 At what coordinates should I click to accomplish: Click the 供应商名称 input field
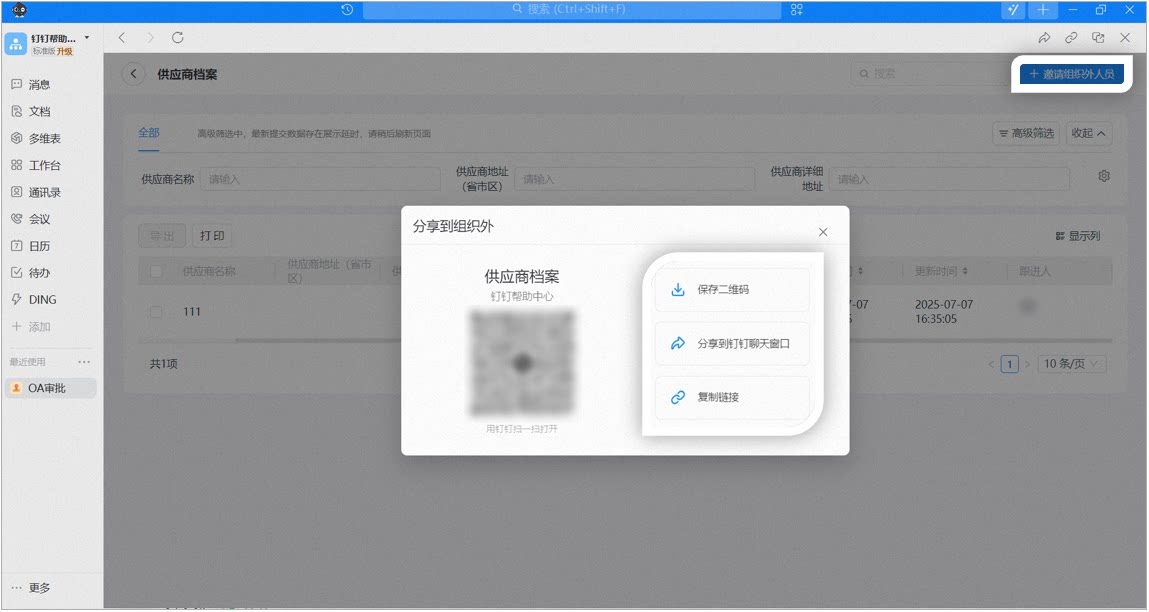click(x=320, y=179)
